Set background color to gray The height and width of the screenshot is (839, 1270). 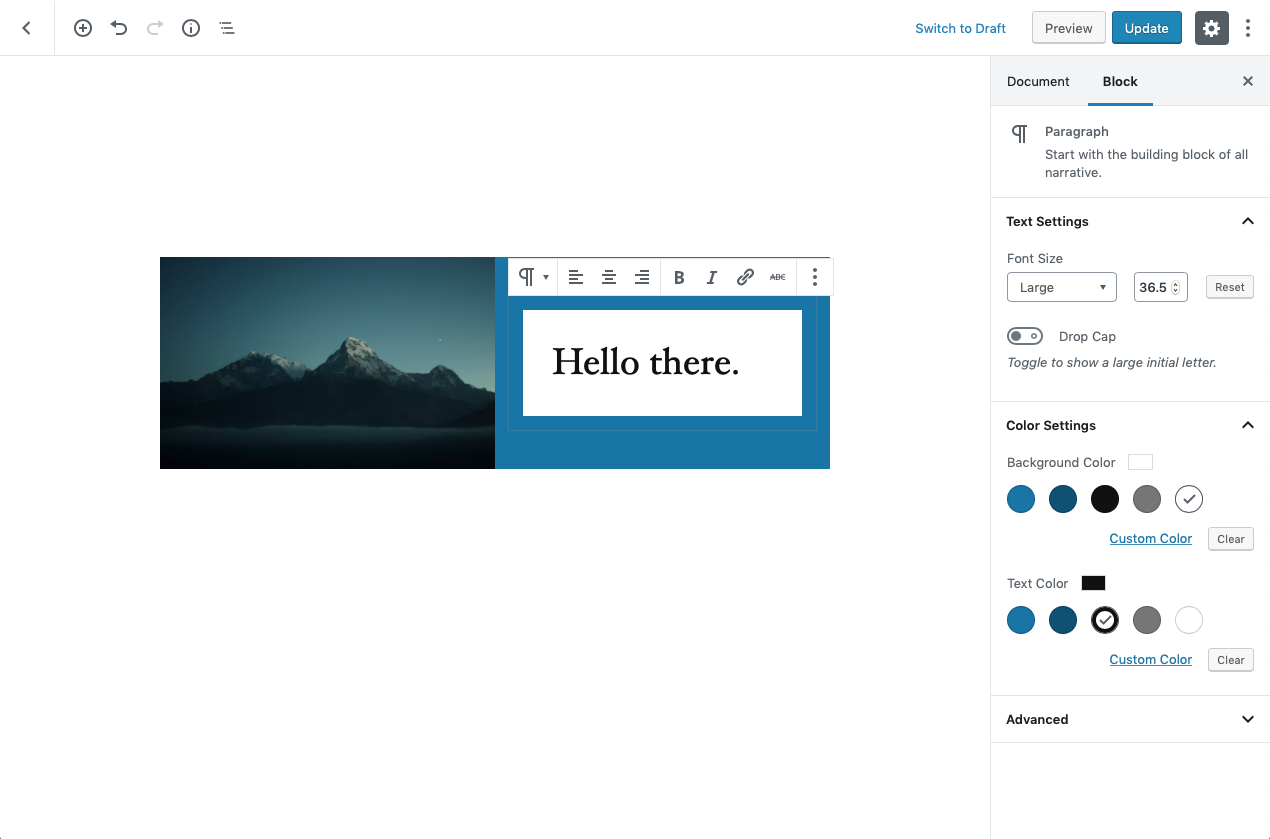1147,498
